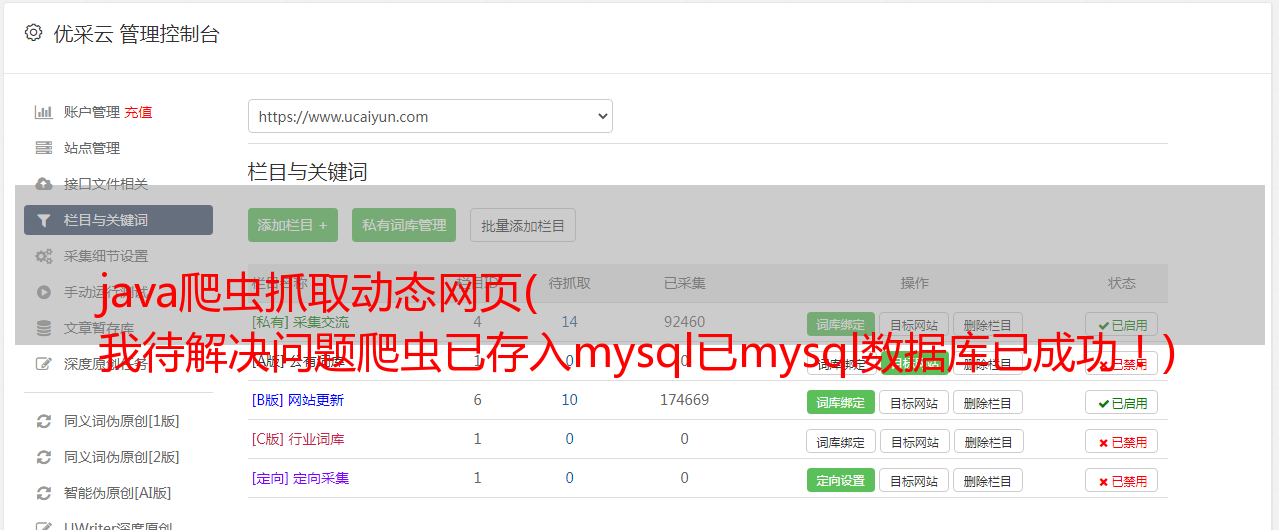Screen dimensions: 1279x530
Task: Toggle 已启用 status of the 采集交流 row
Action: (1122, 324)
